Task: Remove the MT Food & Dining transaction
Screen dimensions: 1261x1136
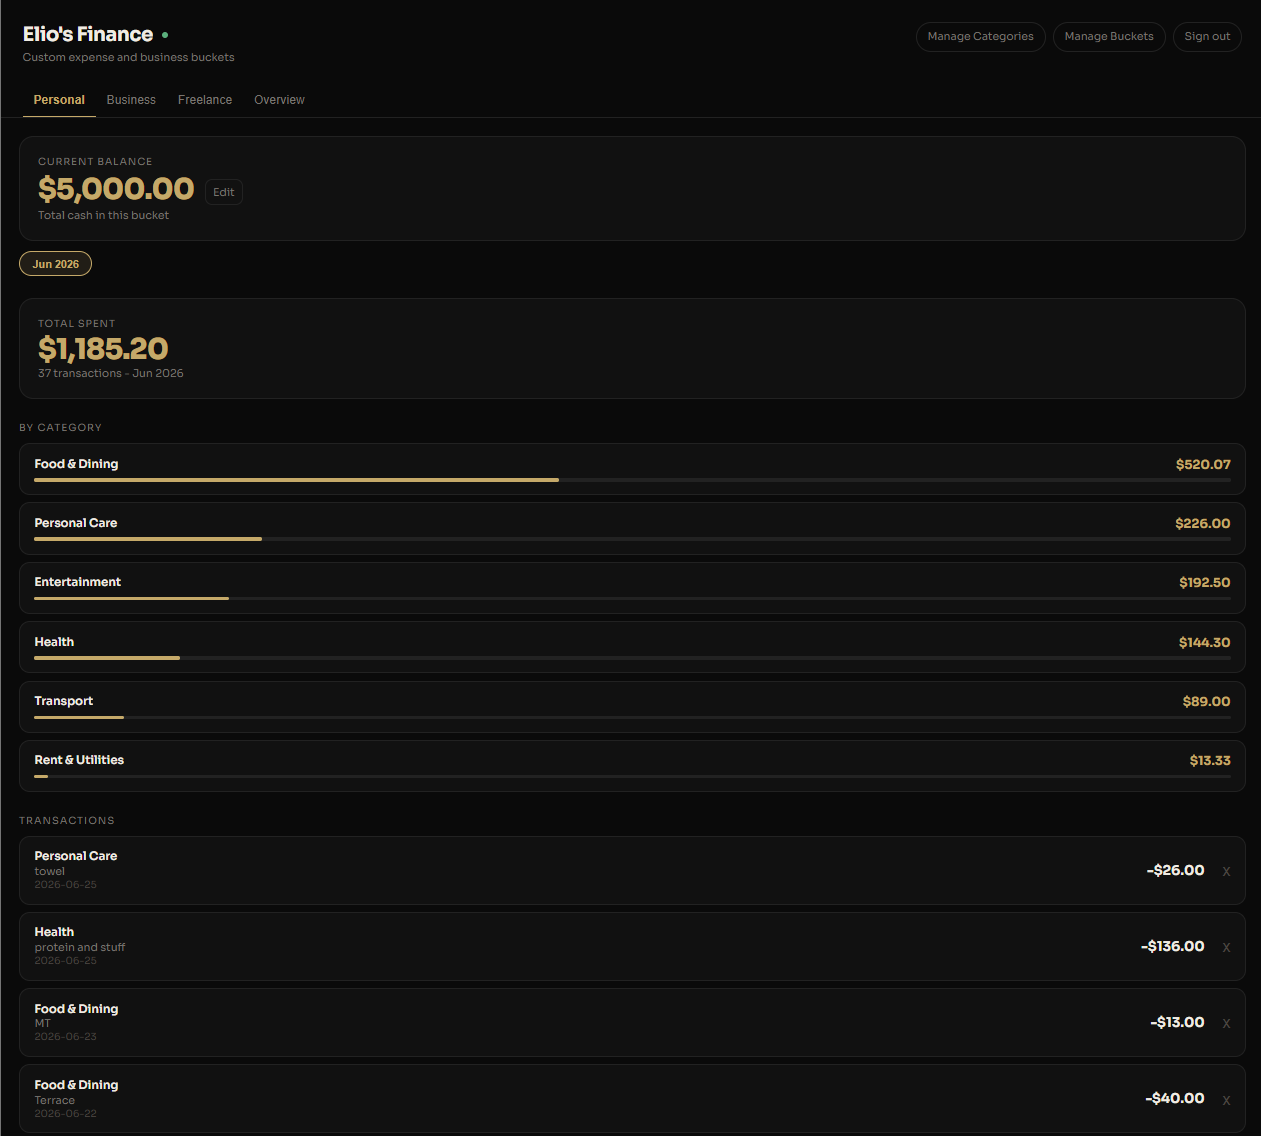Action: click(1226, 1023)
